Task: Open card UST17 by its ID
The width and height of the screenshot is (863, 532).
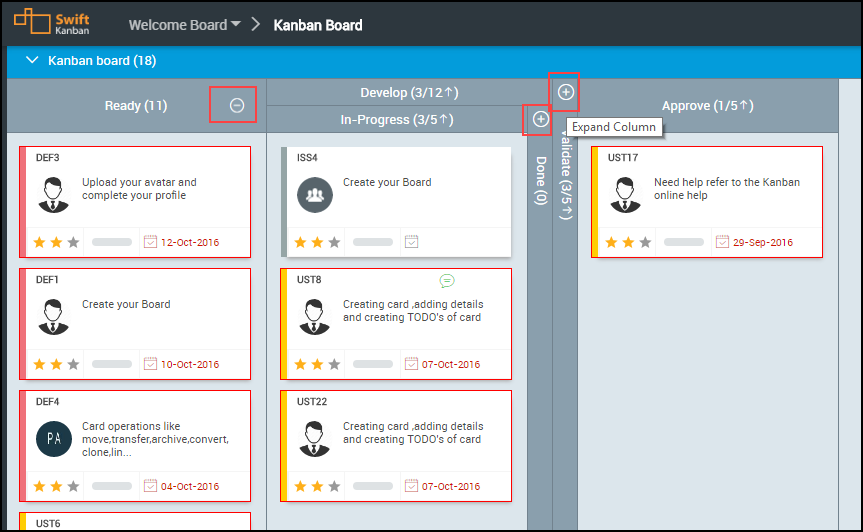Action: click(622, 158)
